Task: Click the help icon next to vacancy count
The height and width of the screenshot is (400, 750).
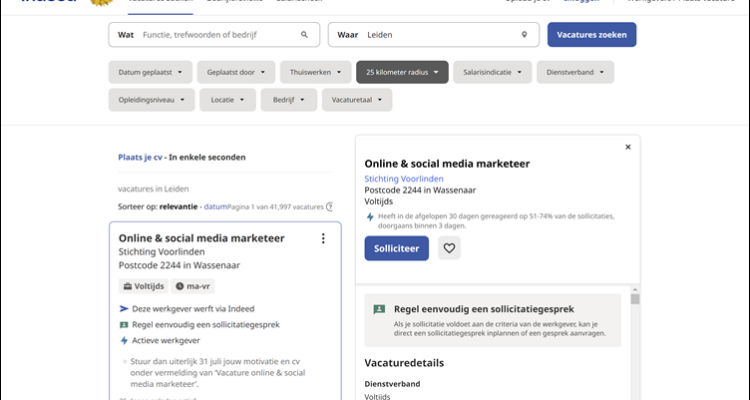Action: [329, 207]
